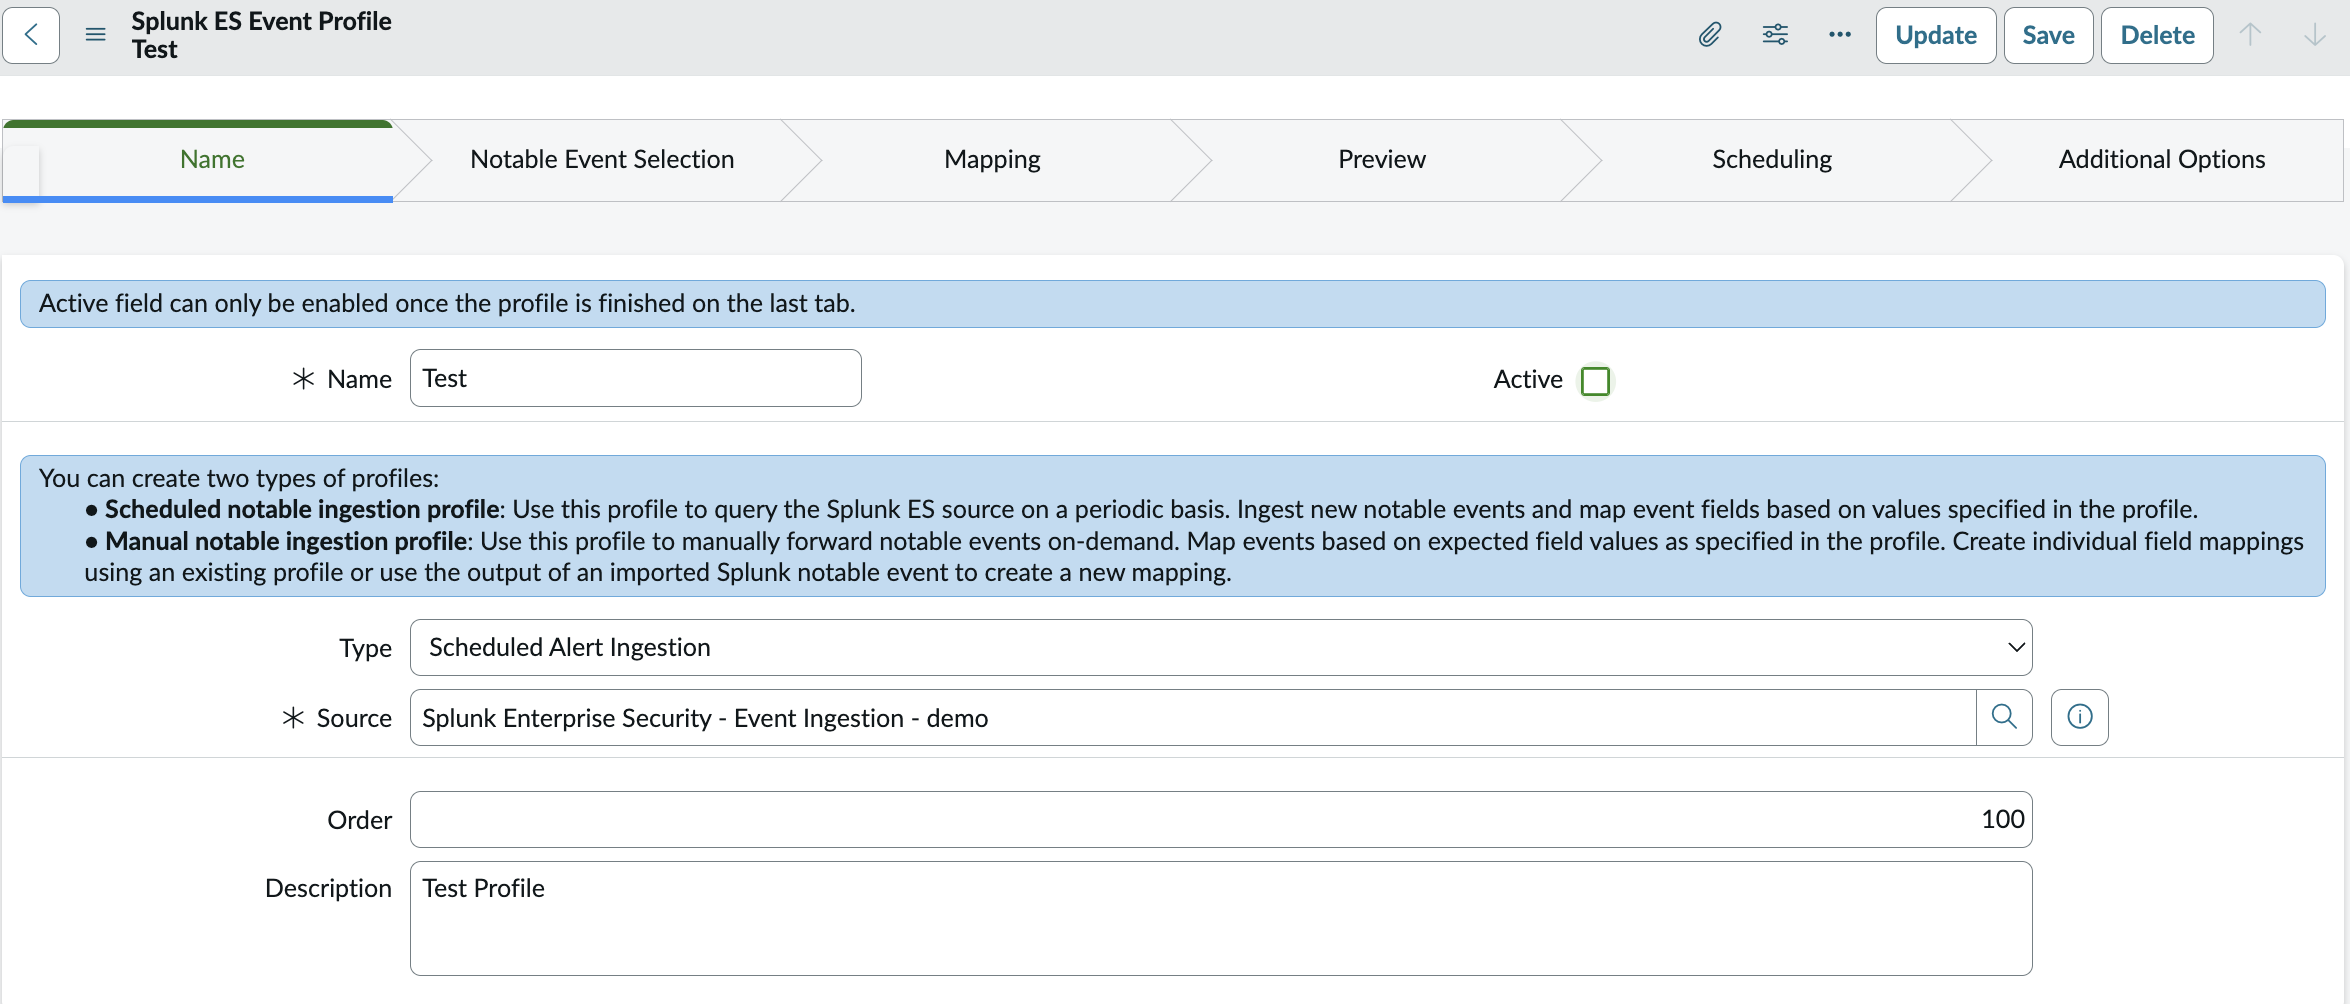This screenshot has width=2350, height=1004.
Task: Go to next record with down arrow
Action: tap(2314, 35)
